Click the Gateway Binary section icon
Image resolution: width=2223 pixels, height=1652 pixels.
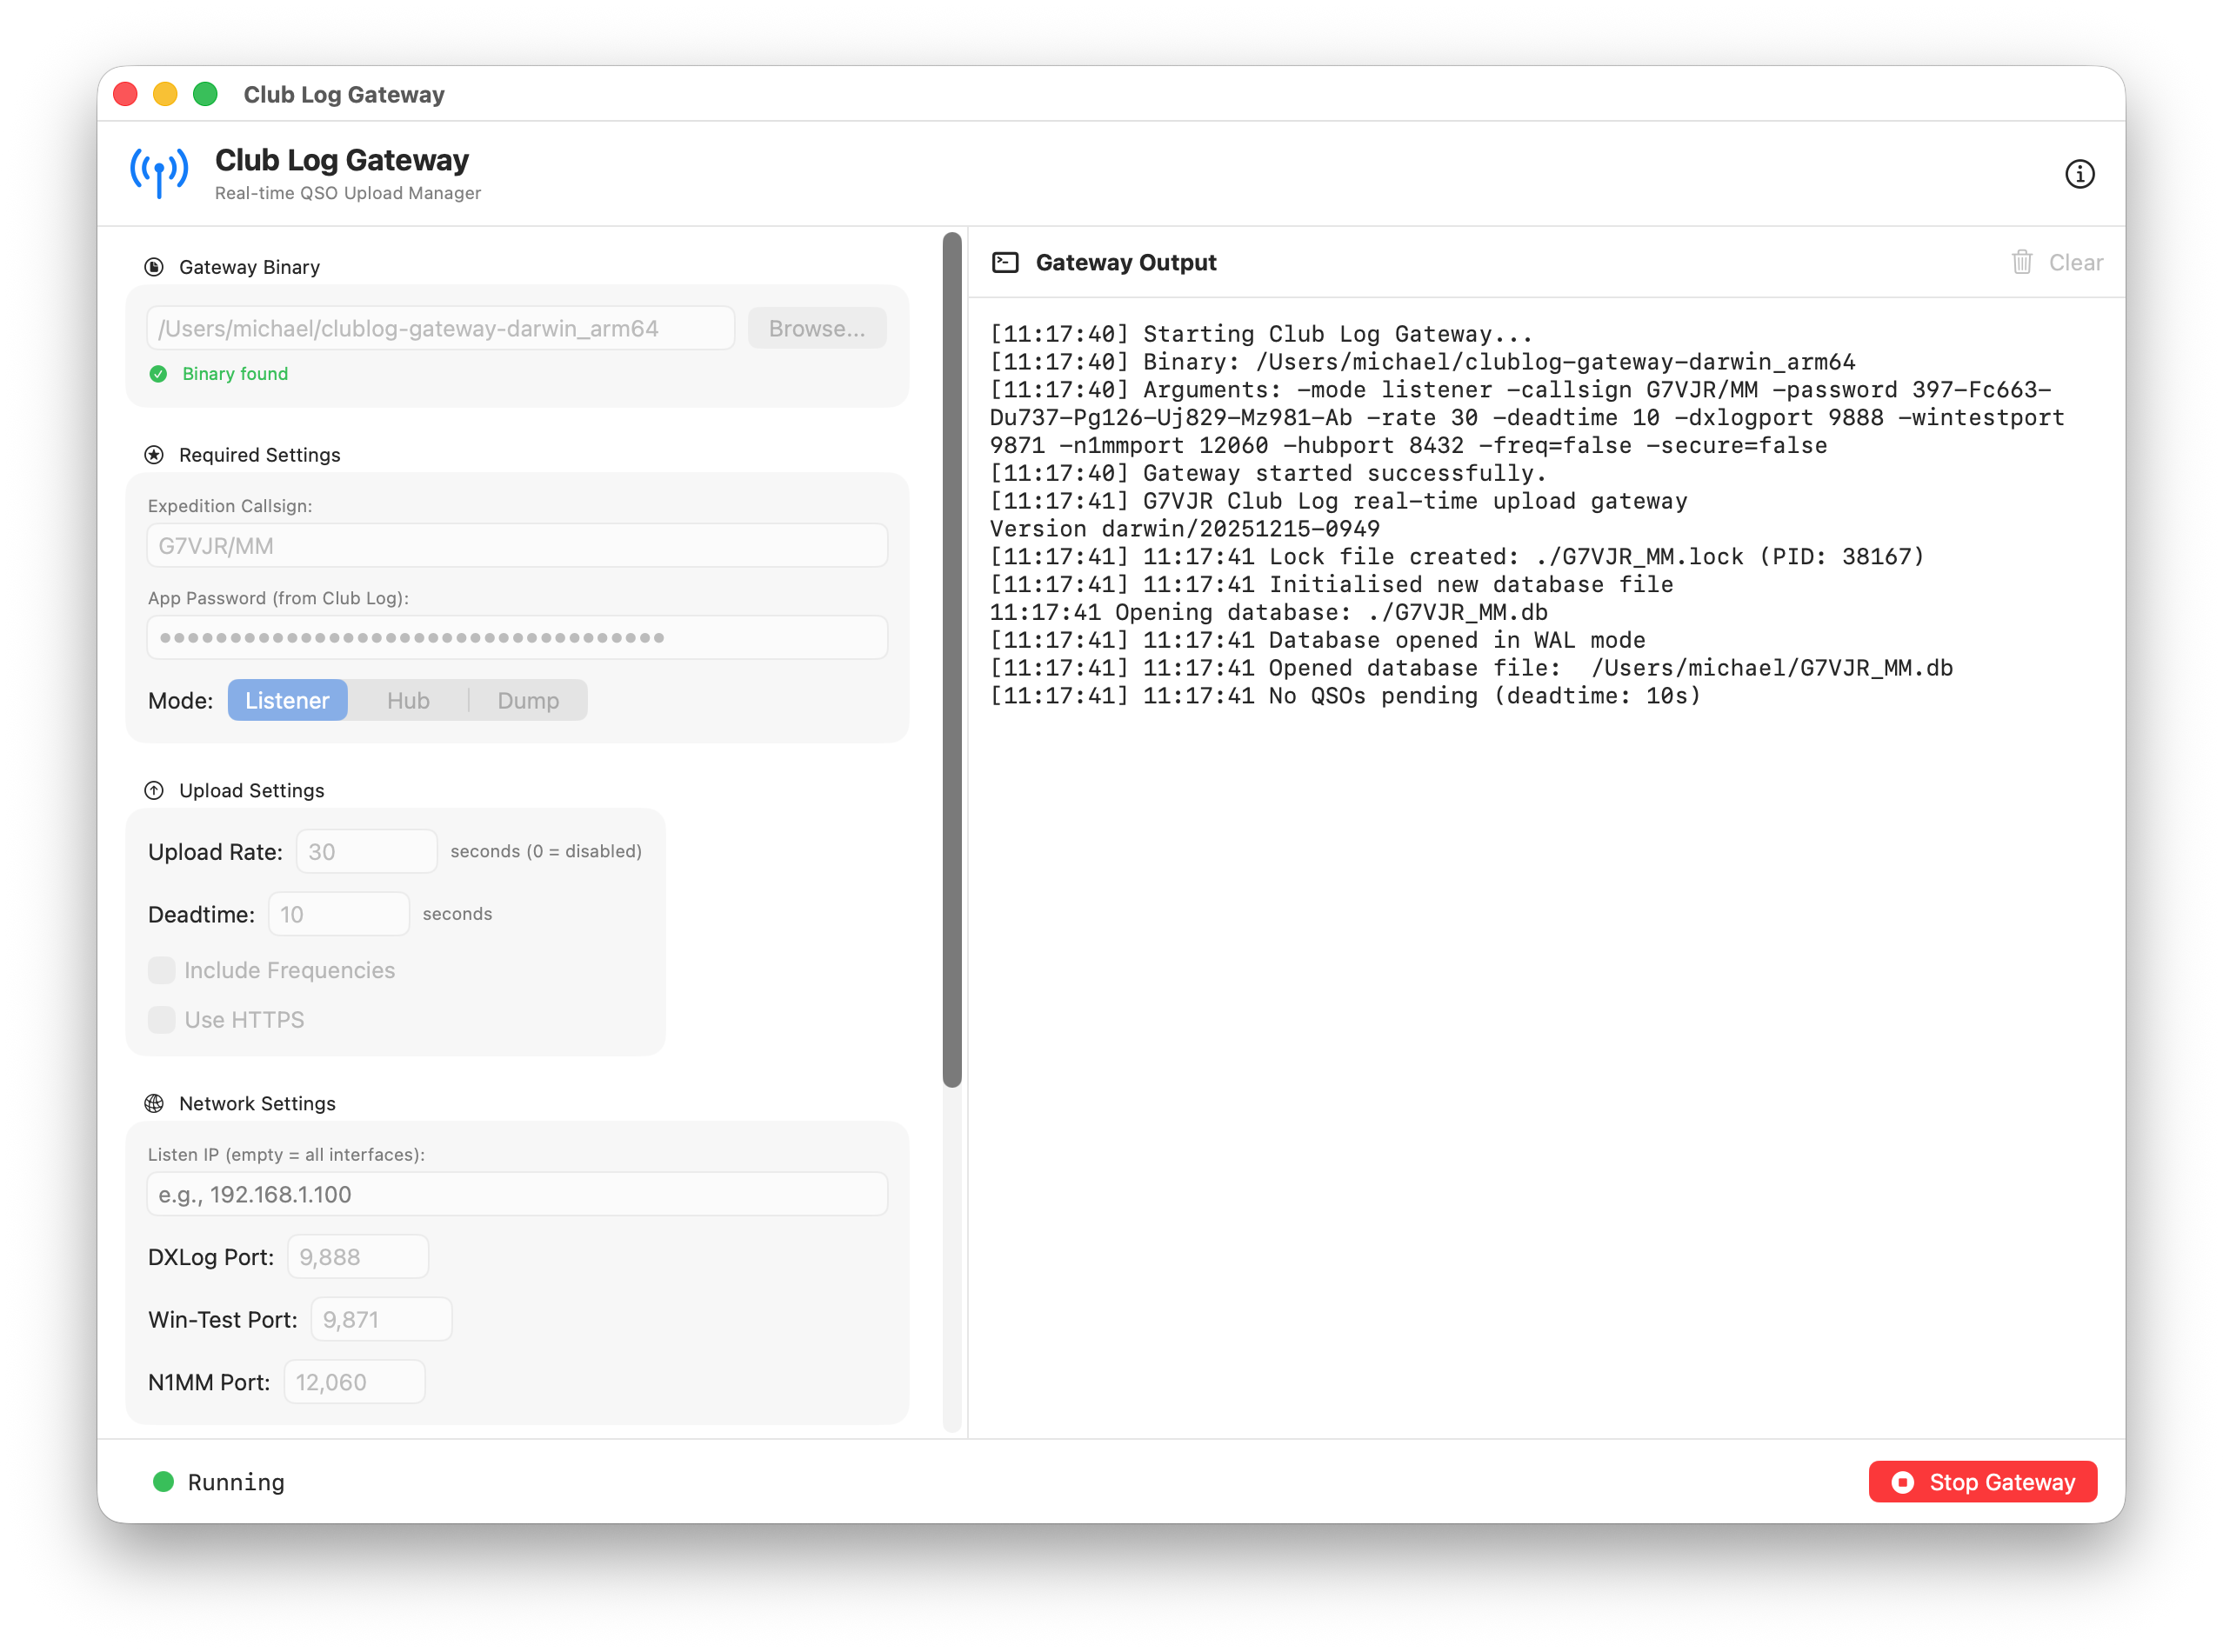click(154, 267)
